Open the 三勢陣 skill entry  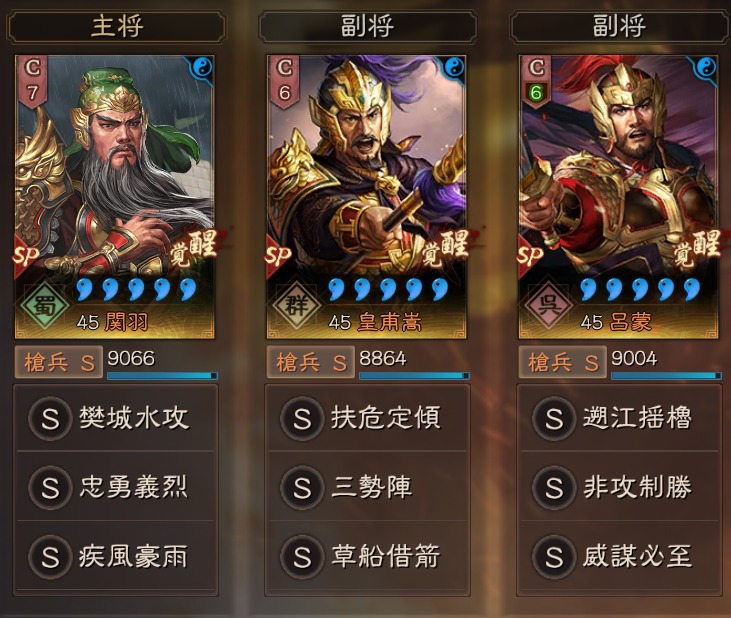click(x=367, y=487)
